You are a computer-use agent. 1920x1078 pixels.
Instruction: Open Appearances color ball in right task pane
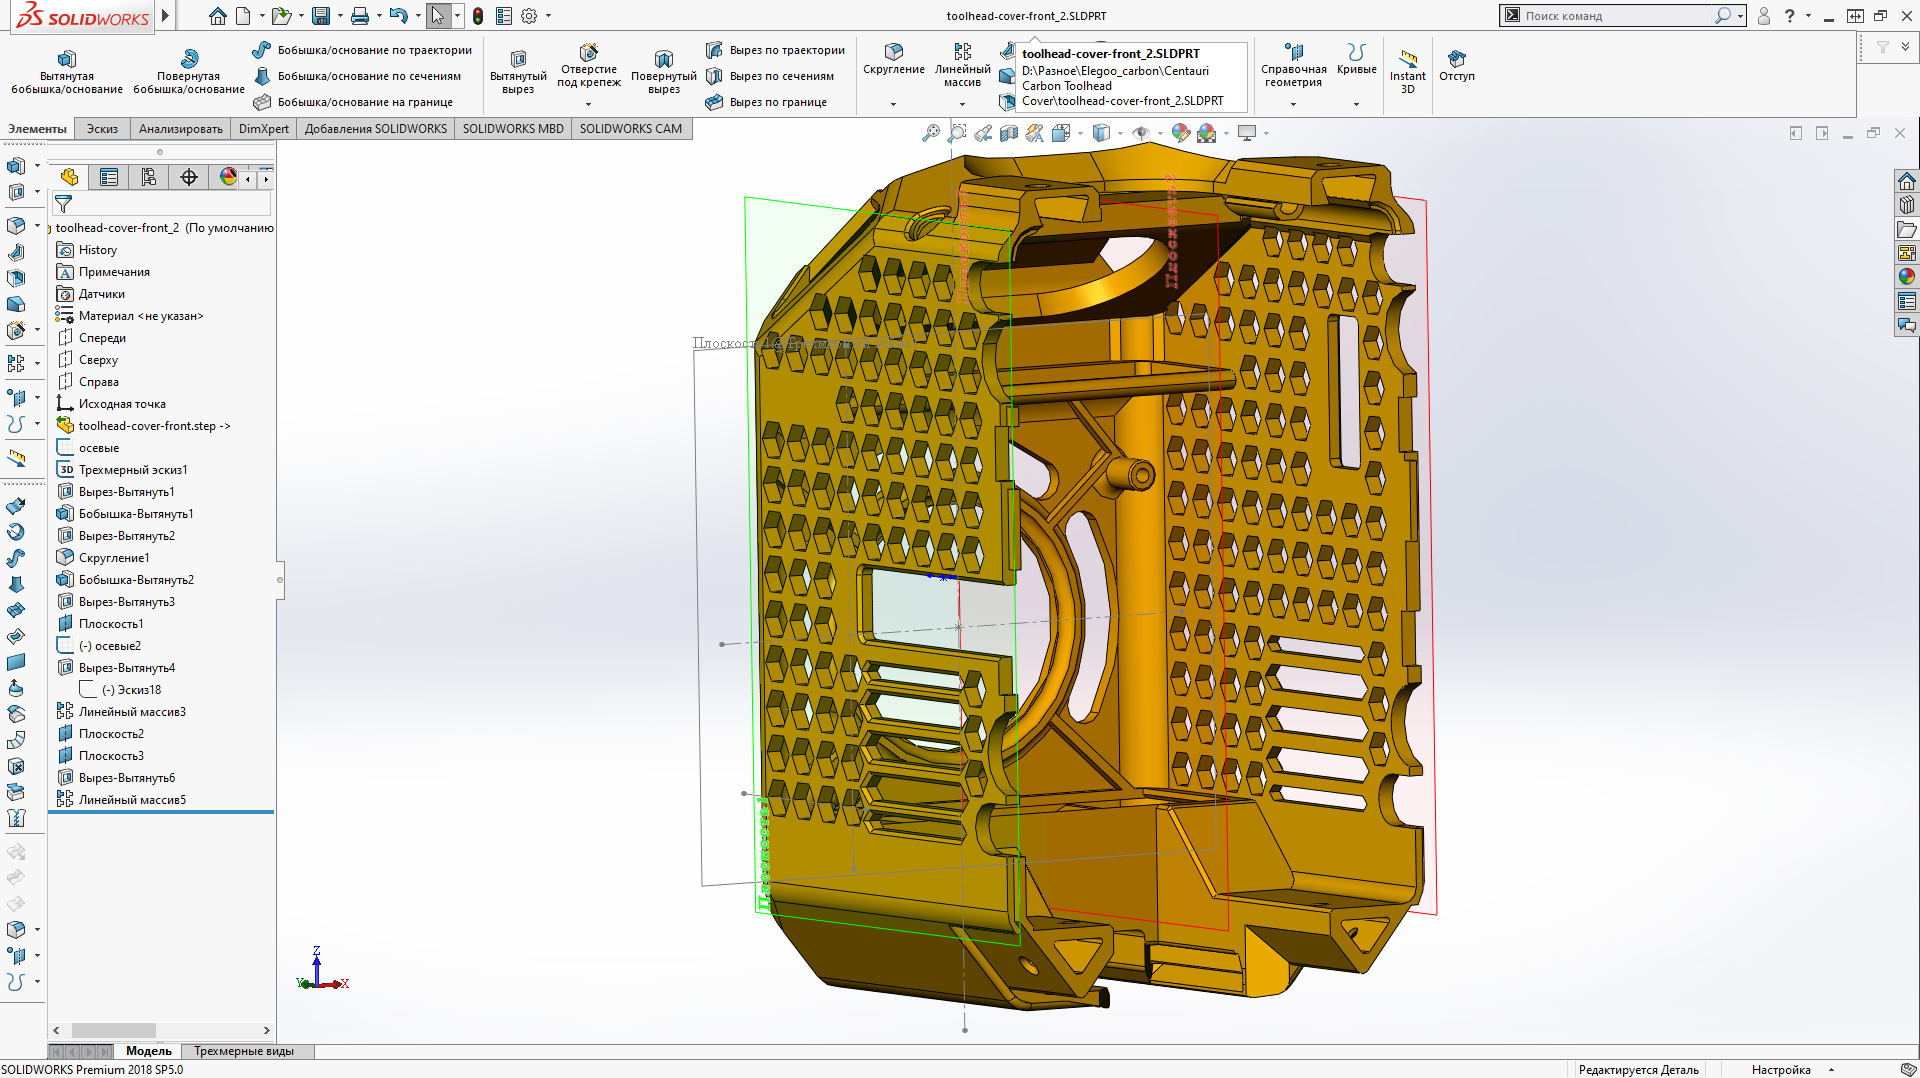pyautogui.click(x=1907, y=277)
